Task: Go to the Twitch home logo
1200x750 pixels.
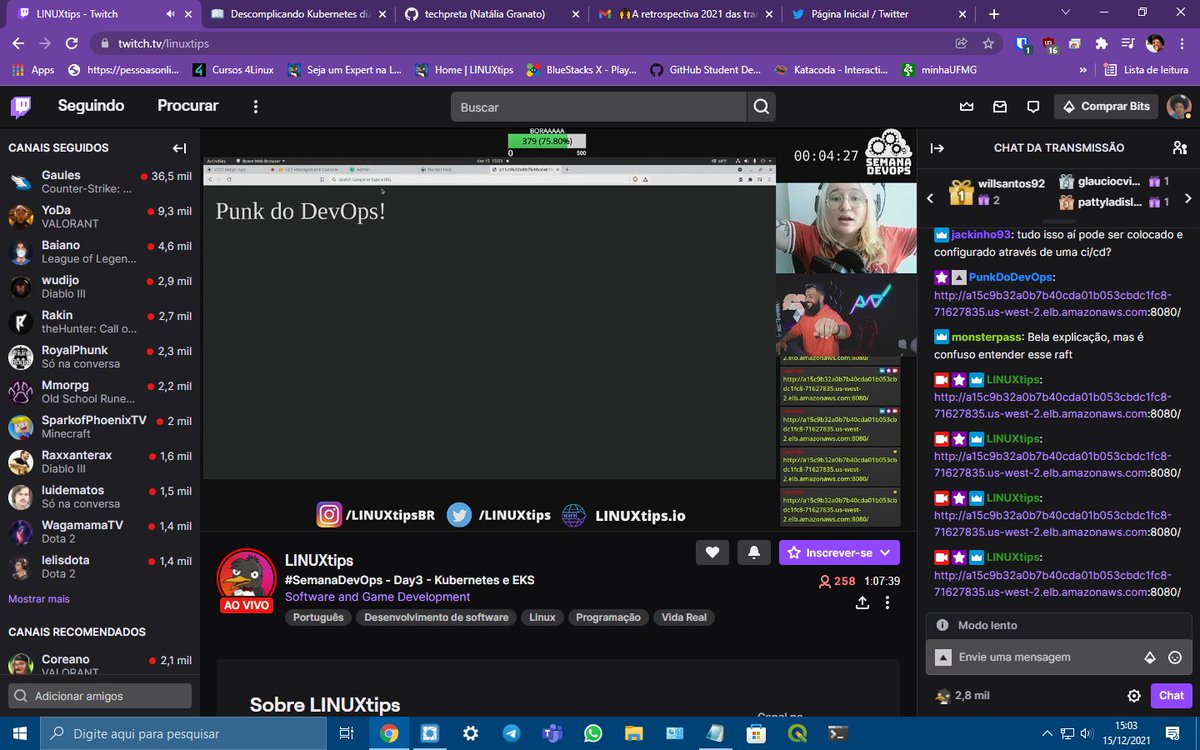Action: pyautogui.click(x=22, y=106)
